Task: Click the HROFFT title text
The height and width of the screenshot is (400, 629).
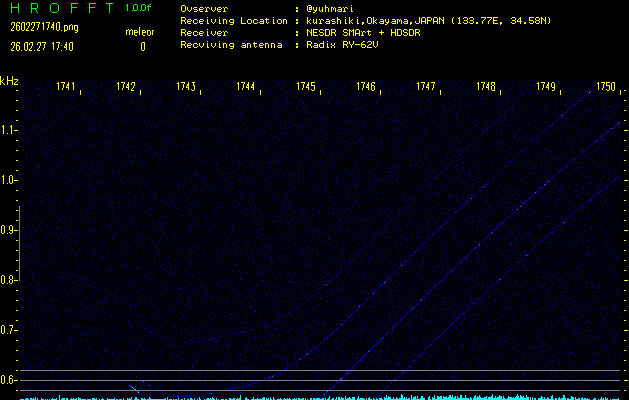Action: tap(56, 8)
